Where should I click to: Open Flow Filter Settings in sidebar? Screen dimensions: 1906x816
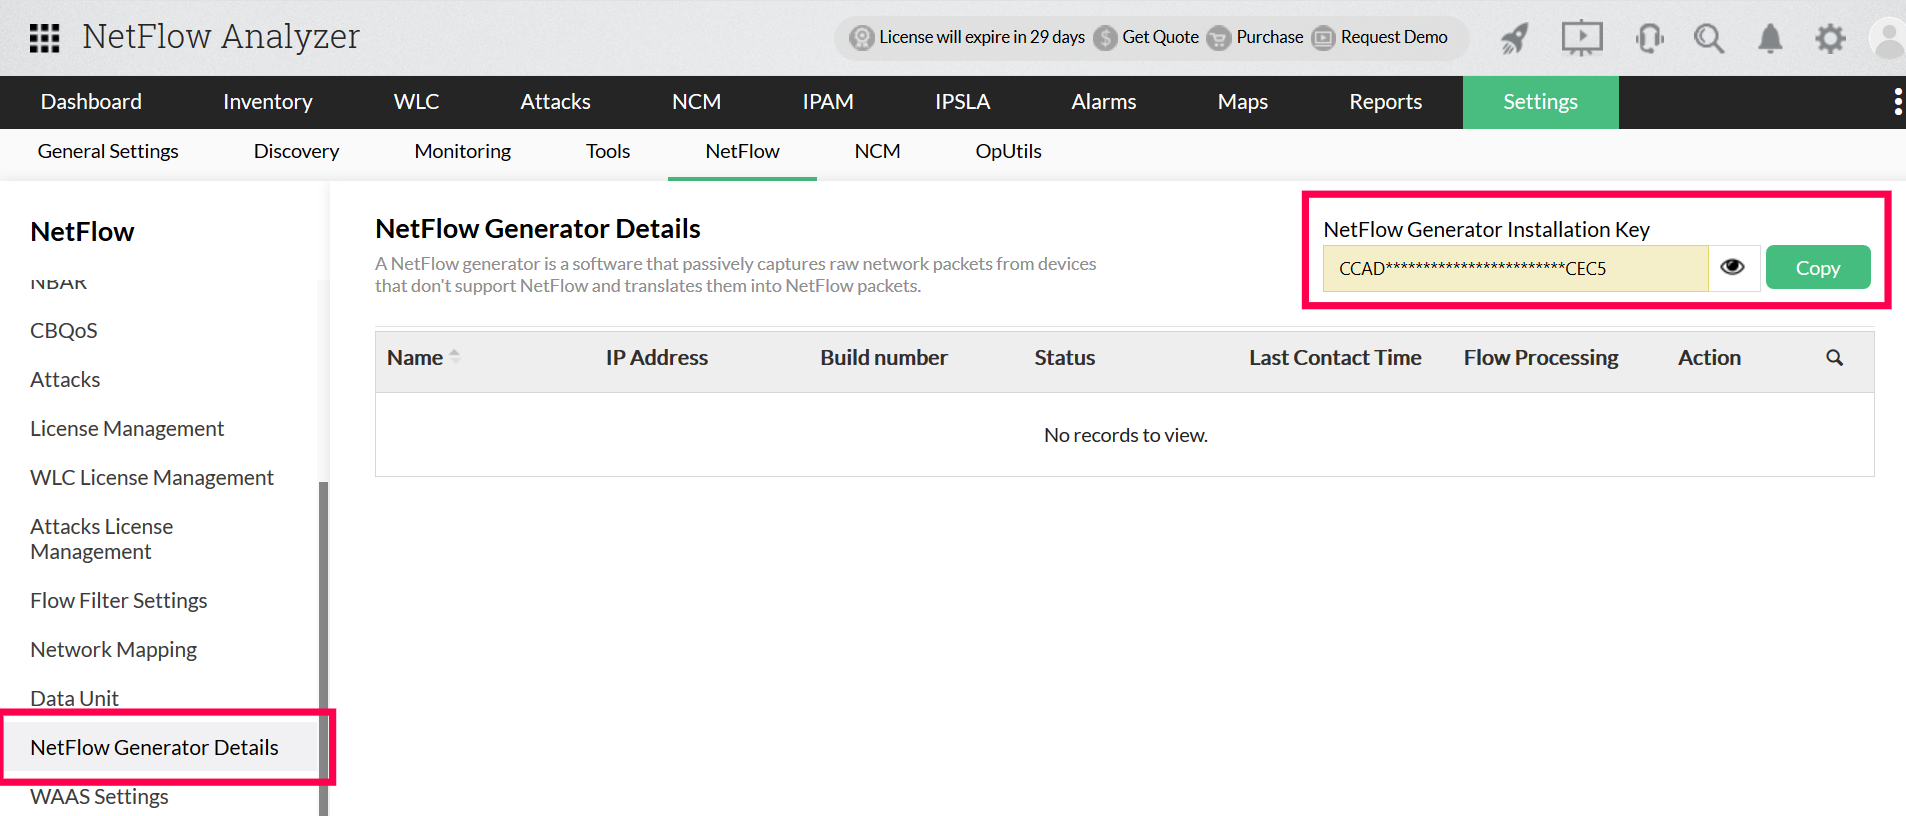tap(119, 600)
